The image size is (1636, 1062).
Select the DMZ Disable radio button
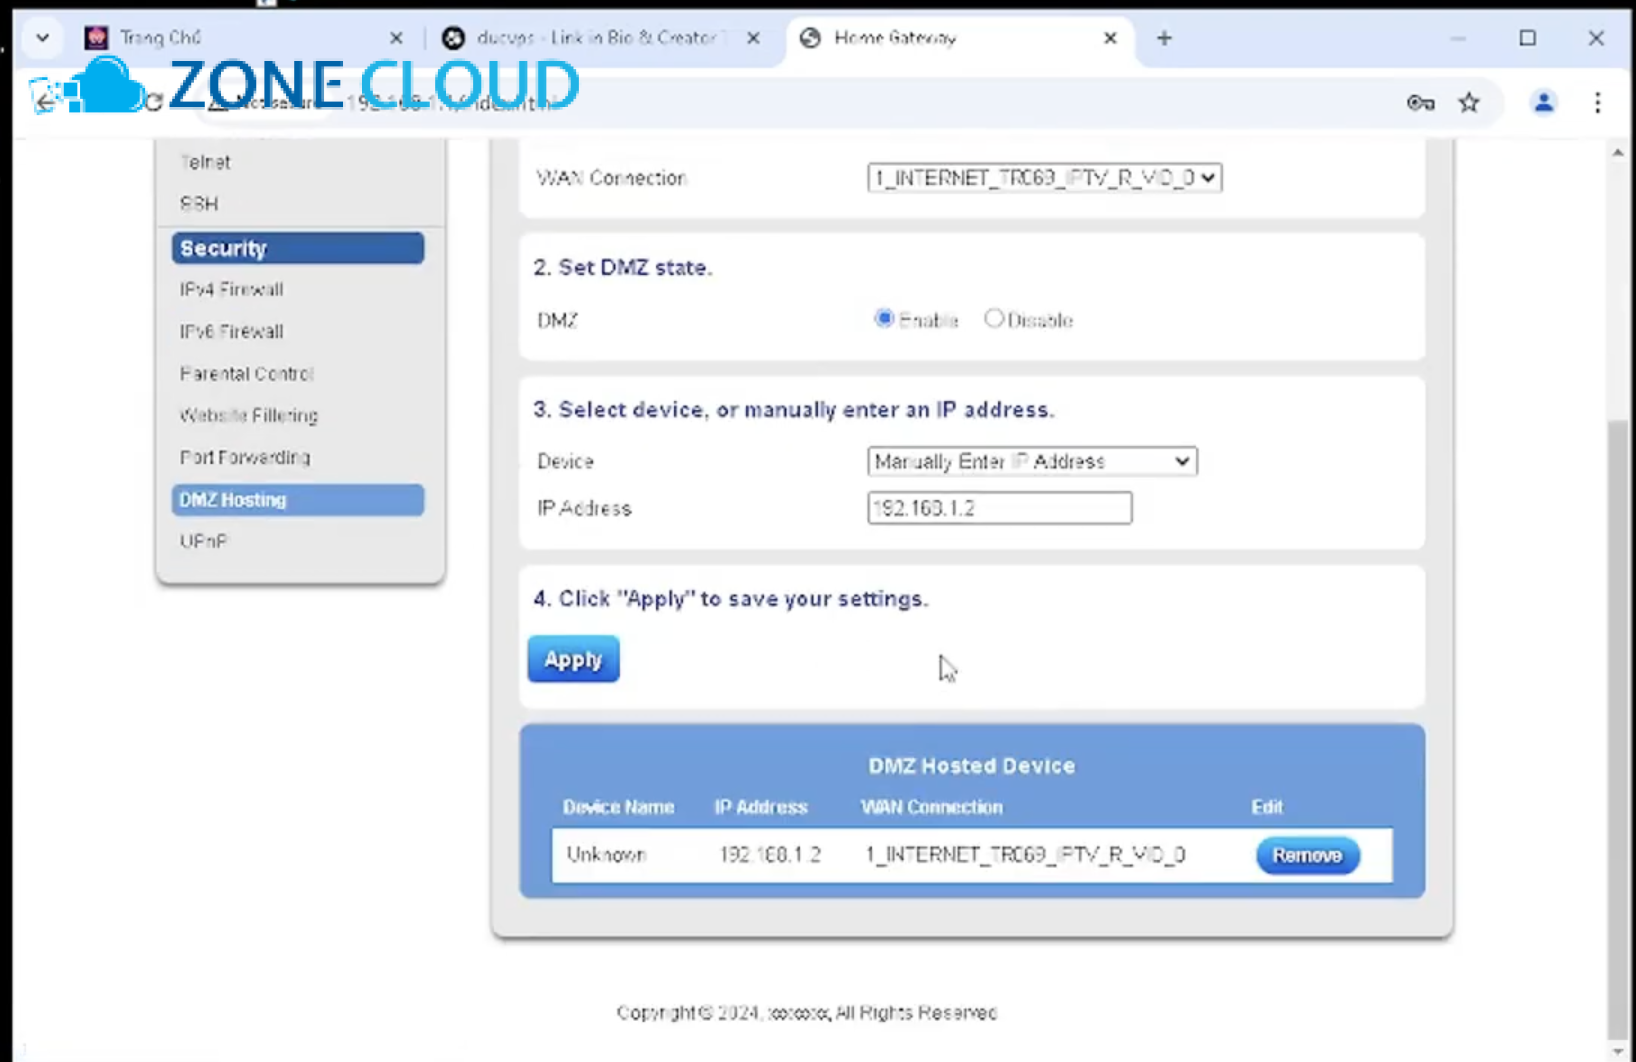click(x=994, y=319)
